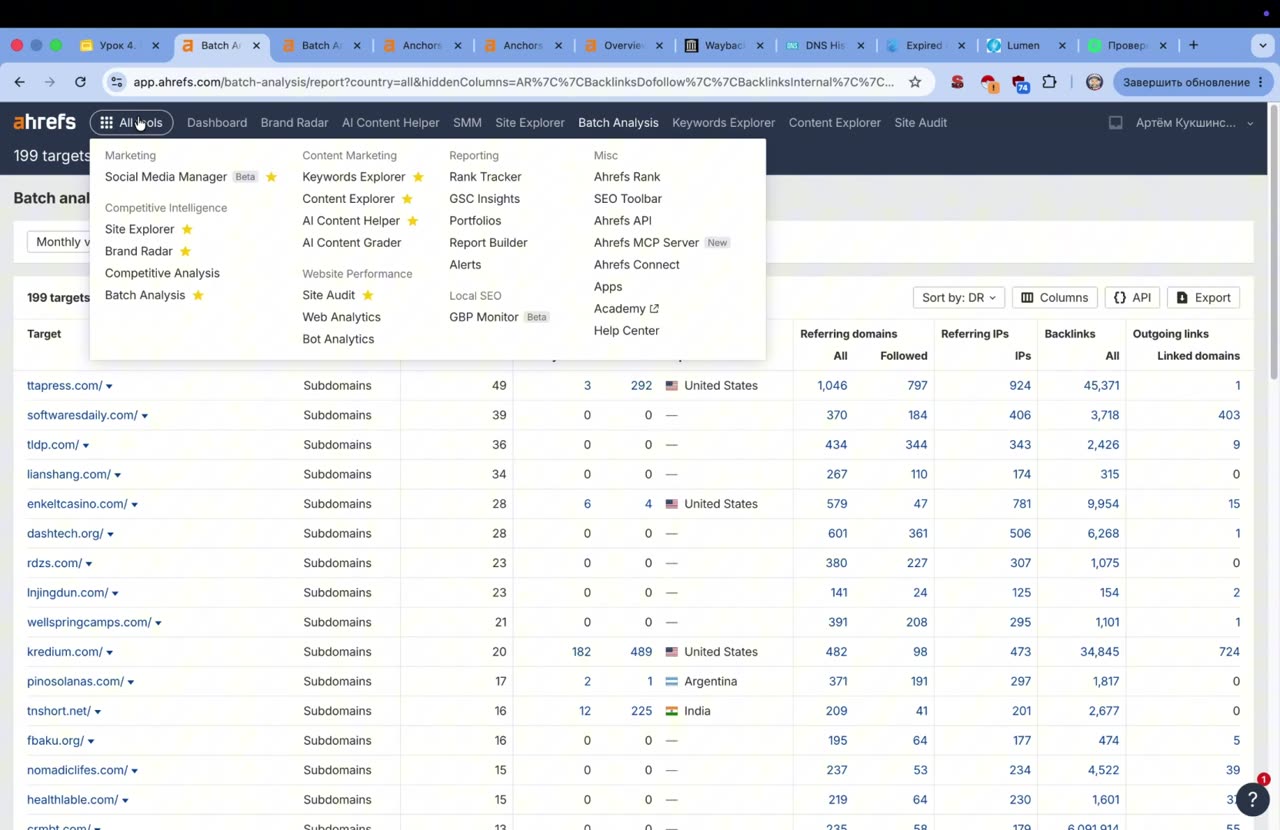Expand the pinosolanas.com/ target dropdown arrow
Viewport: 1280px width, 830px height.
click(x=131, y=682)
